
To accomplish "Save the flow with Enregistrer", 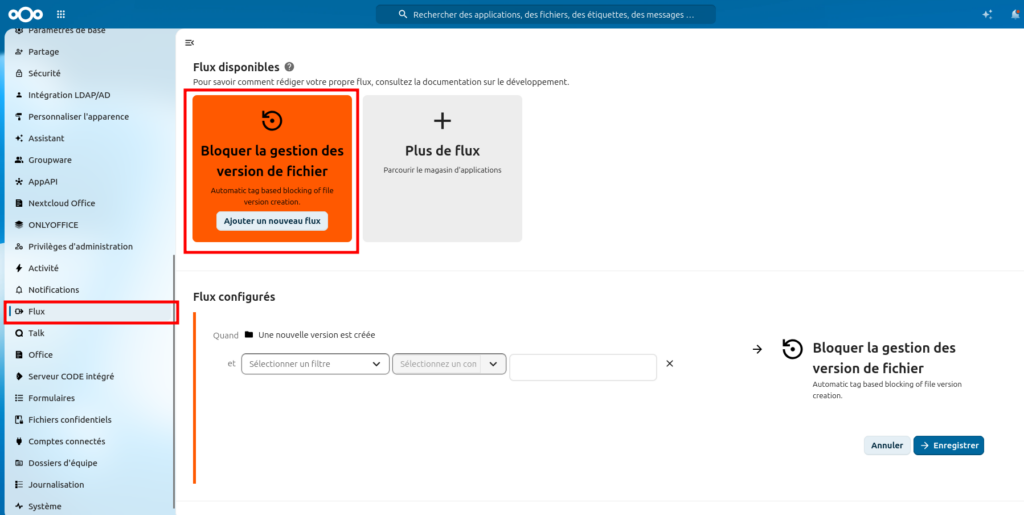I will [948, 445].
